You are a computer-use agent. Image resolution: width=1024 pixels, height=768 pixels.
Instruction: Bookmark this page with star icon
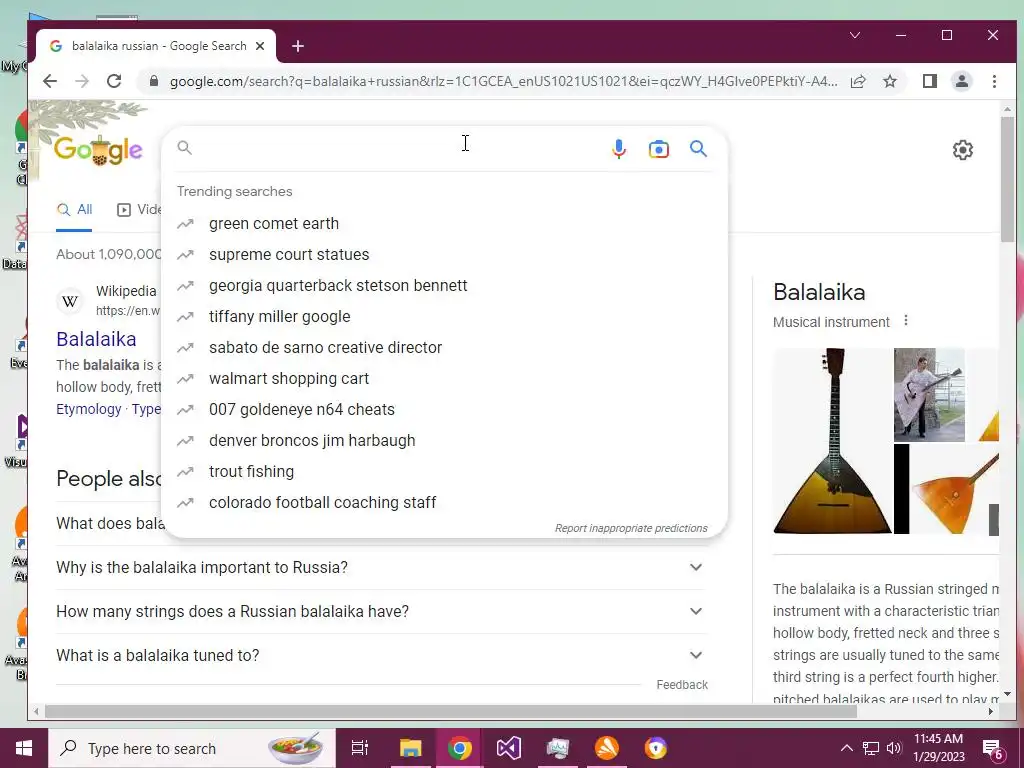[x=889, y=81]
